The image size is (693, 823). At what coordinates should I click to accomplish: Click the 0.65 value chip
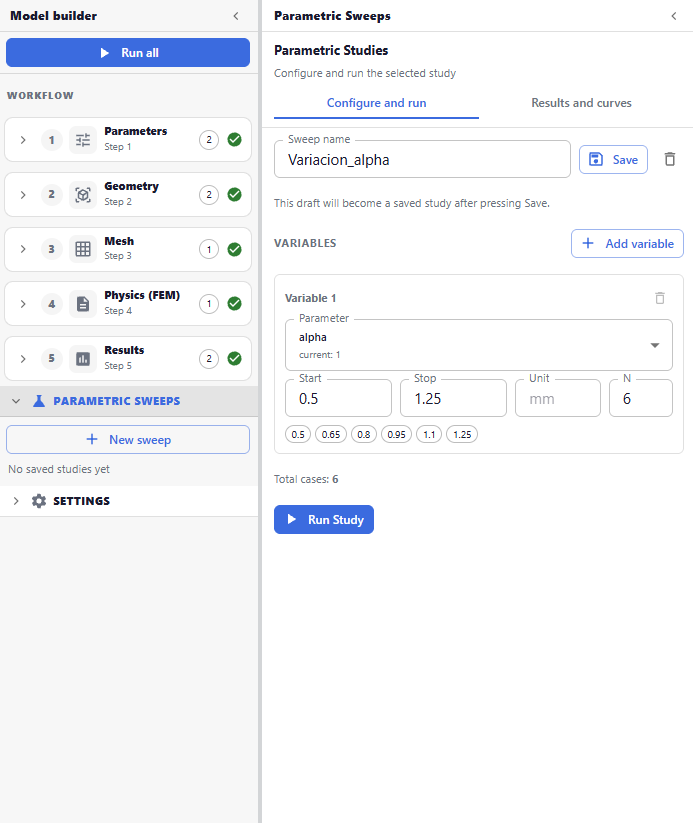(331, 435)
